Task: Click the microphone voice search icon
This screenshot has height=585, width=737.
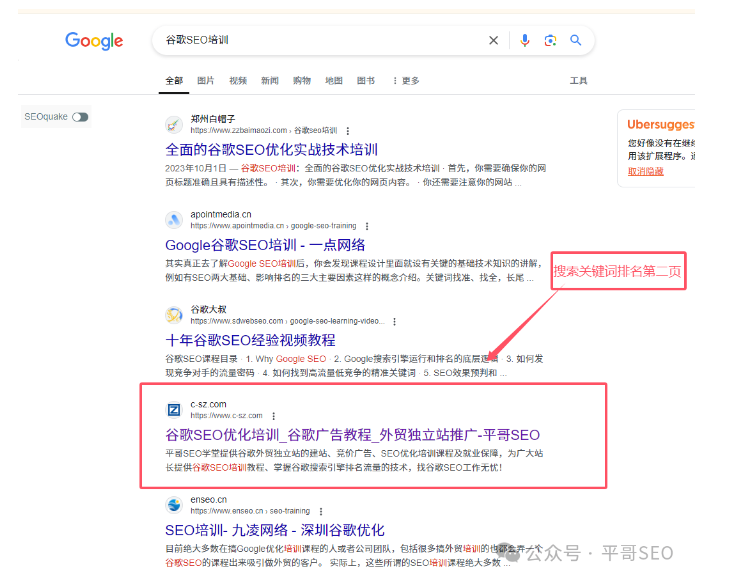Action: click(x=525, y=41)
